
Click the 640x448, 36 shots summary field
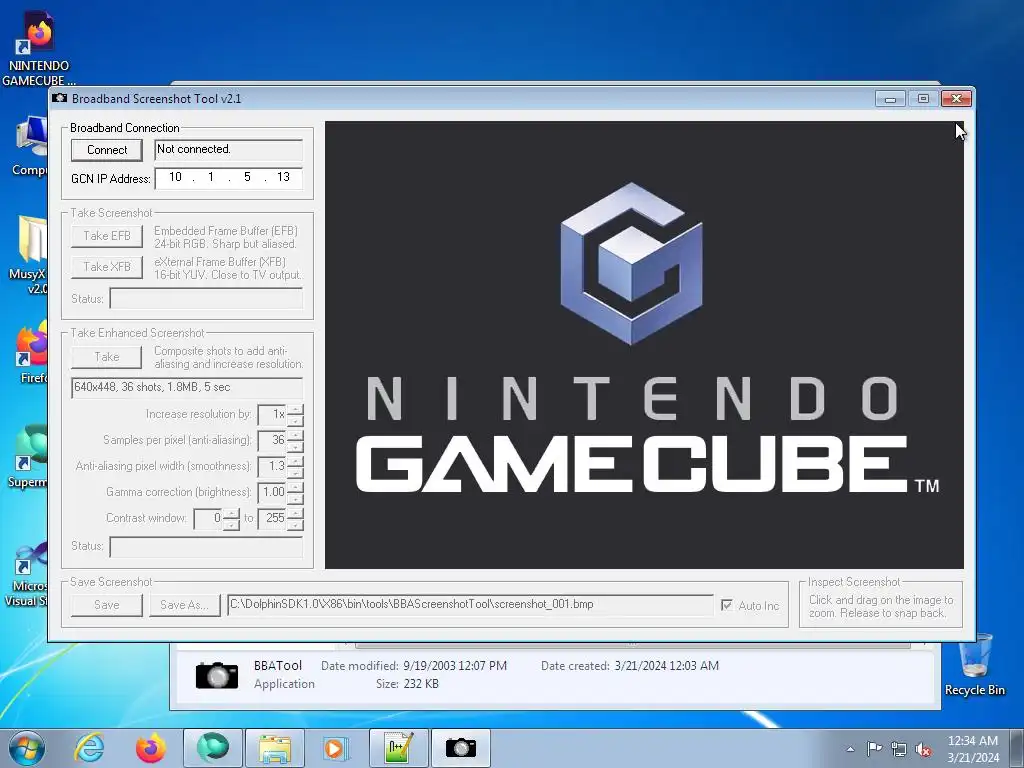click(187, 387)
